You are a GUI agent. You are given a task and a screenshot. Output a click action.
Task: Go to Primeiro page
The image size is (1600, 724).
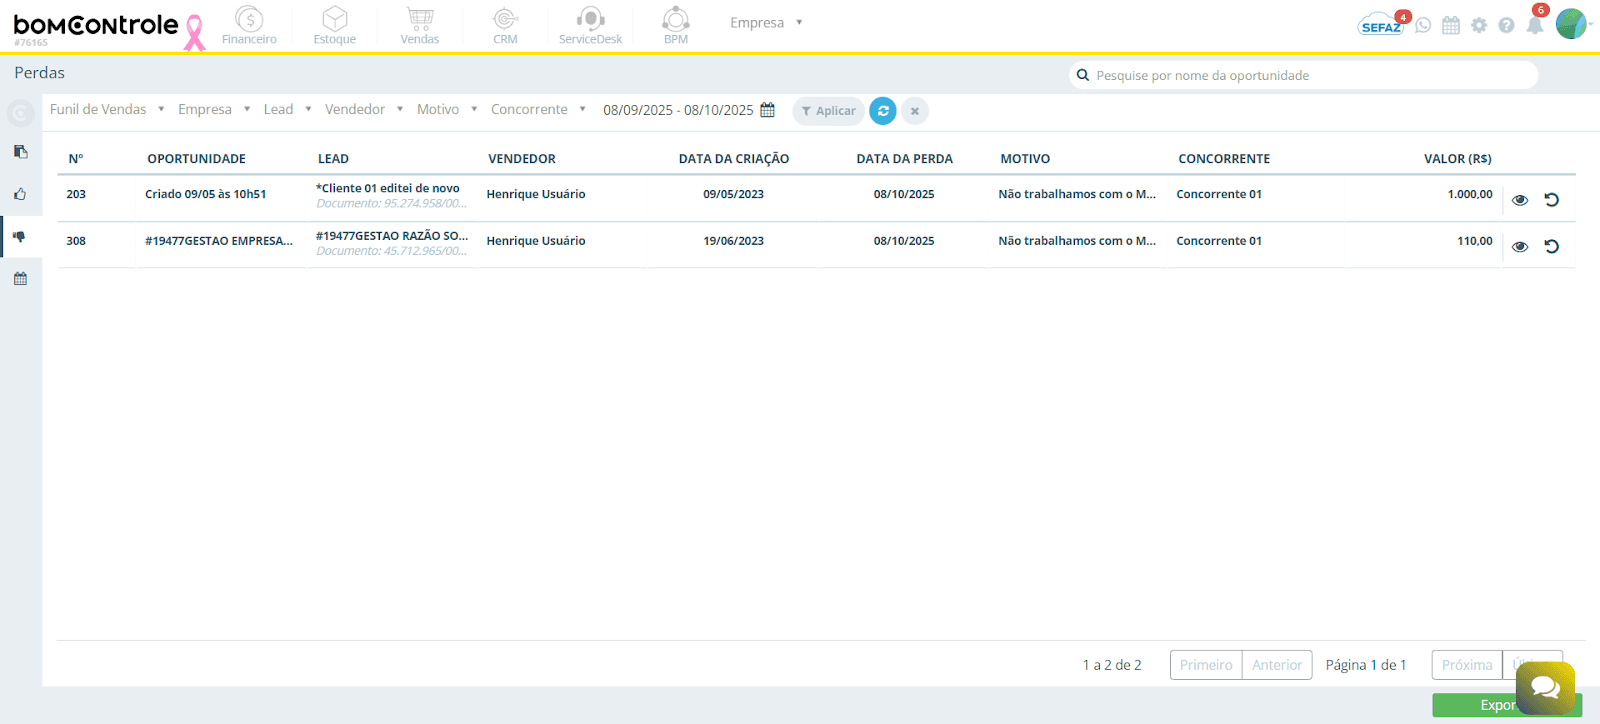1206,665
